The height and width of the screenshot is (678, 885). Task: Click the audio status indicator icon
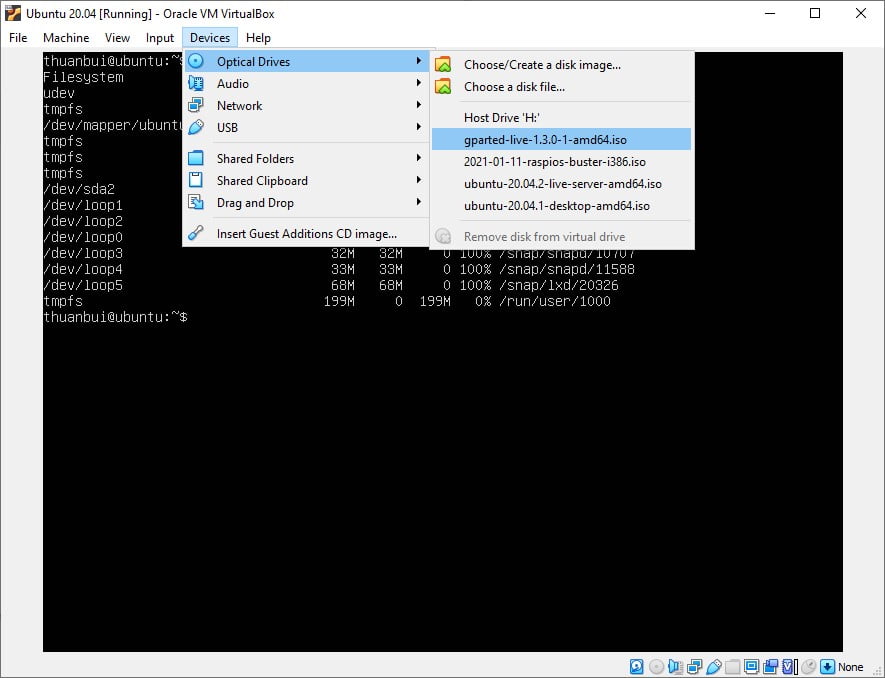(x=674, y=666)
